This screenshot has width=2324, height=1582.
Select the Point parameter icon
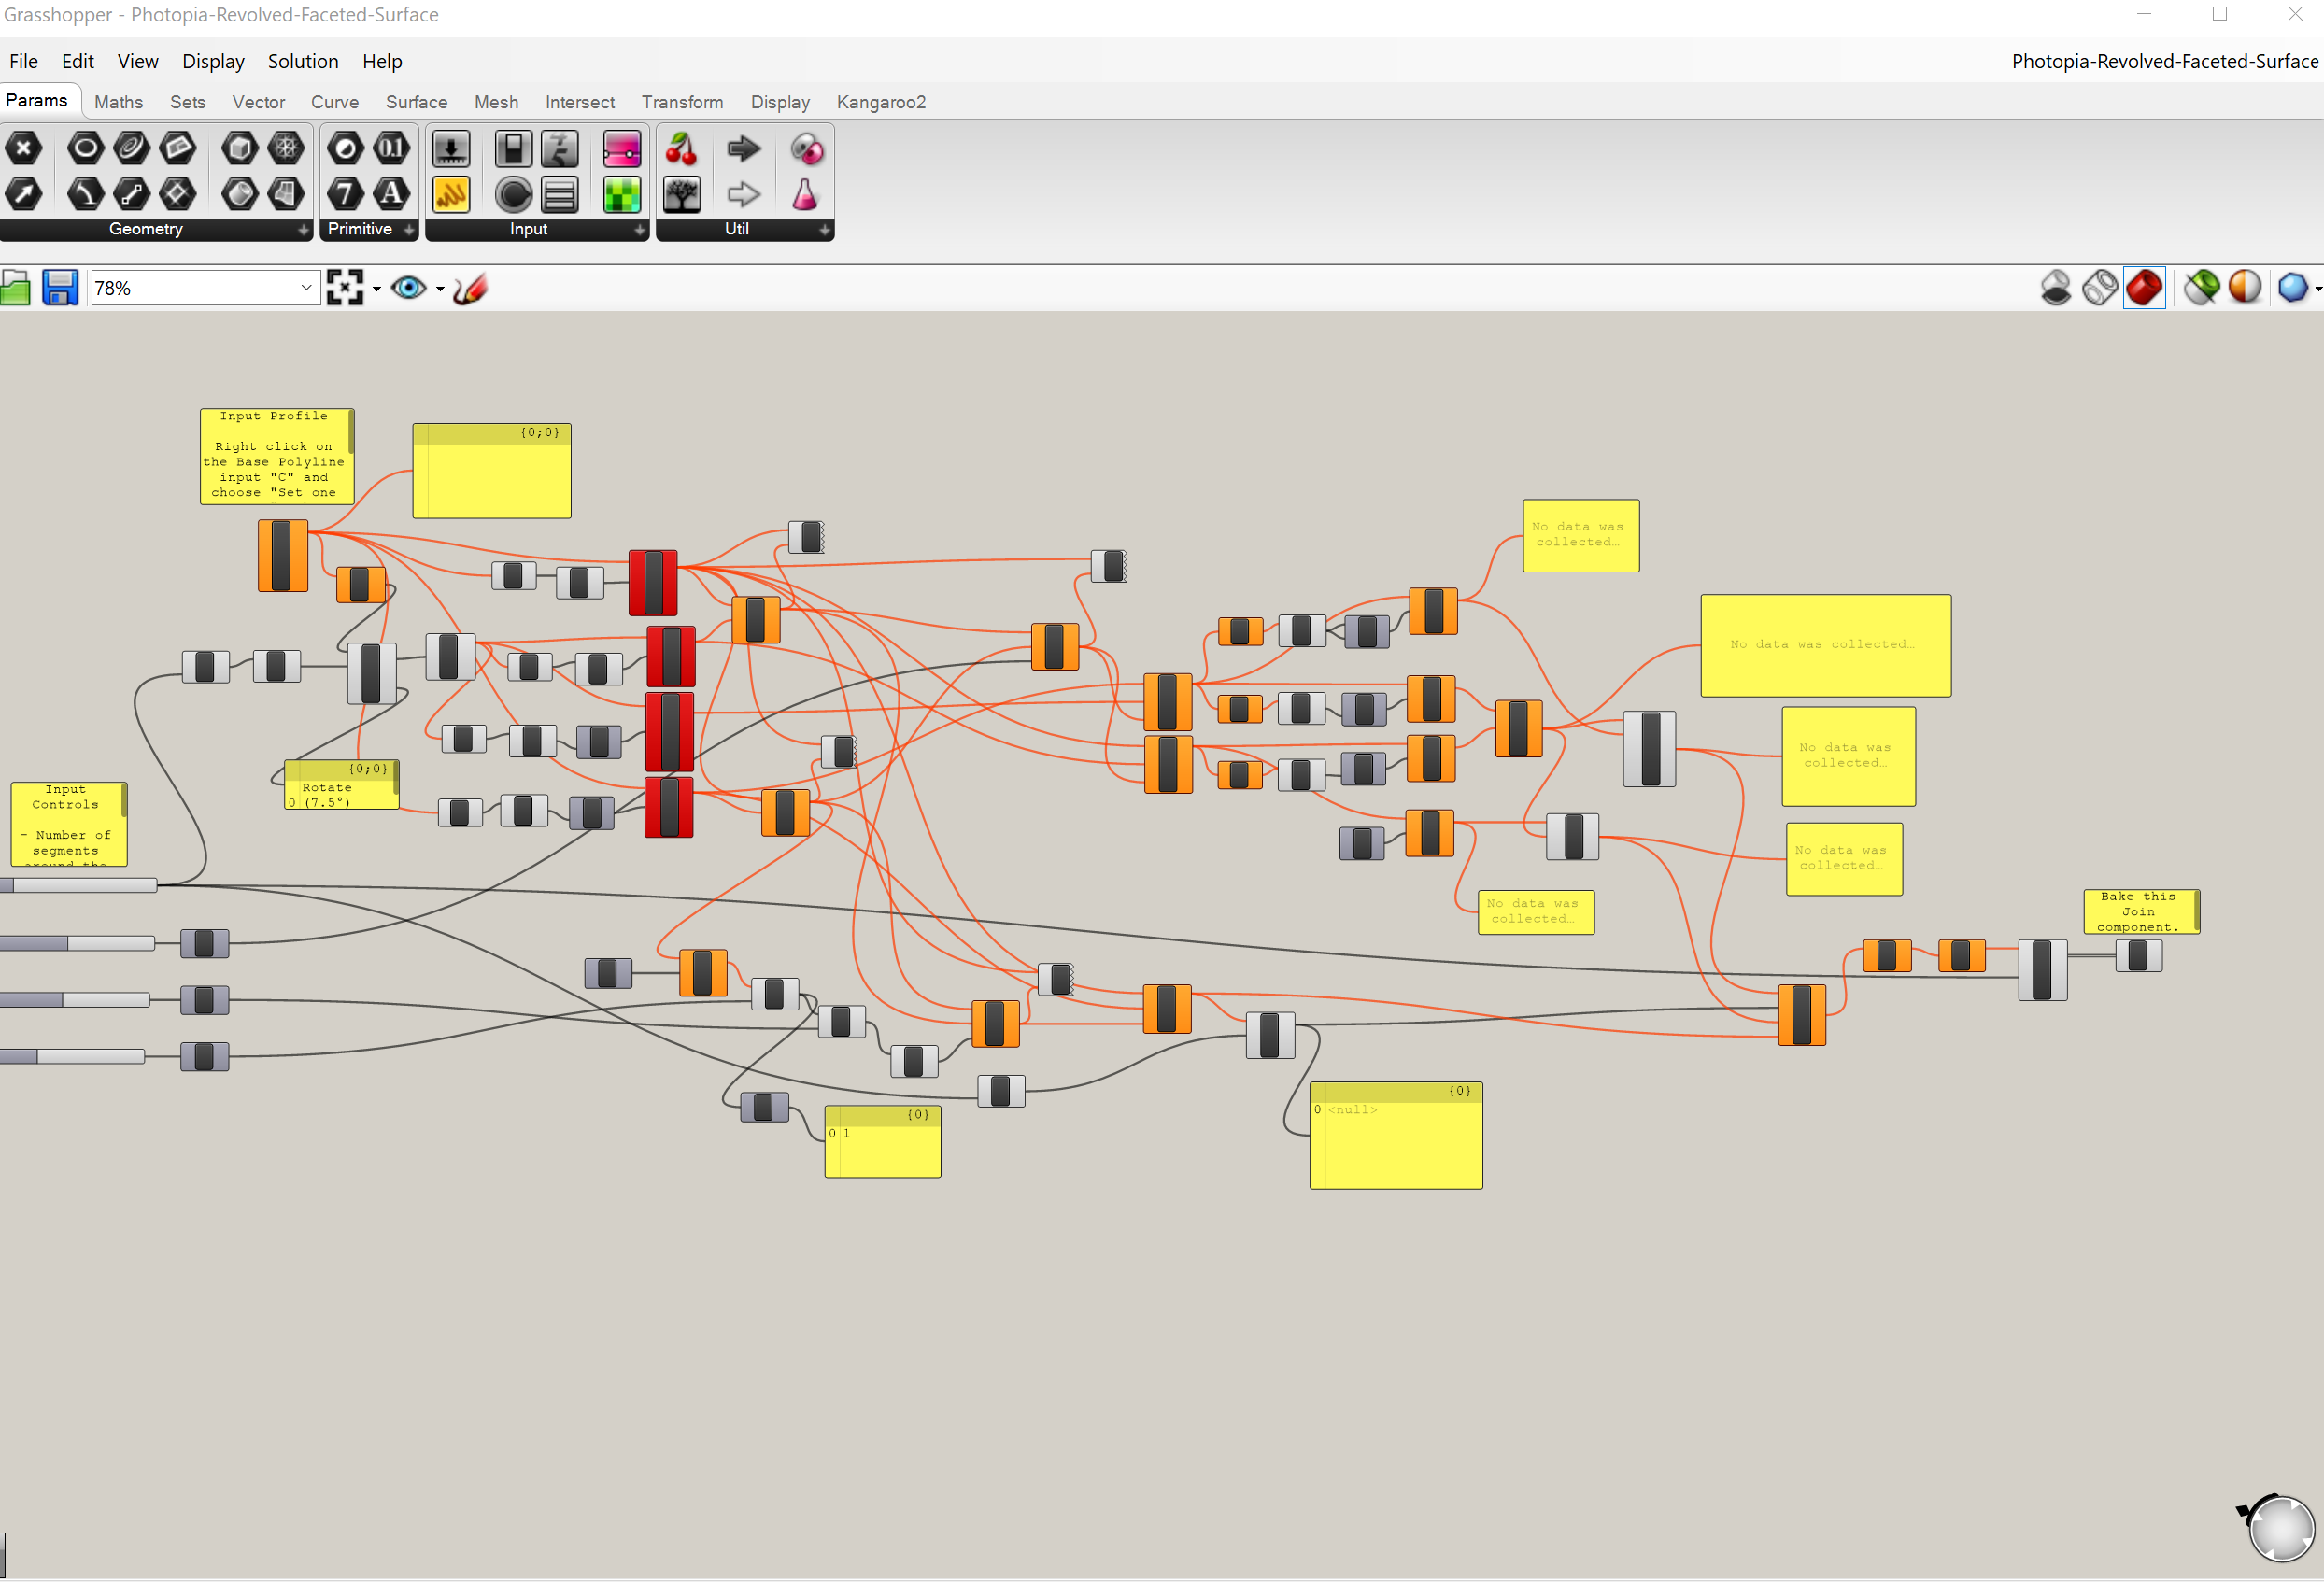point(24,149)
